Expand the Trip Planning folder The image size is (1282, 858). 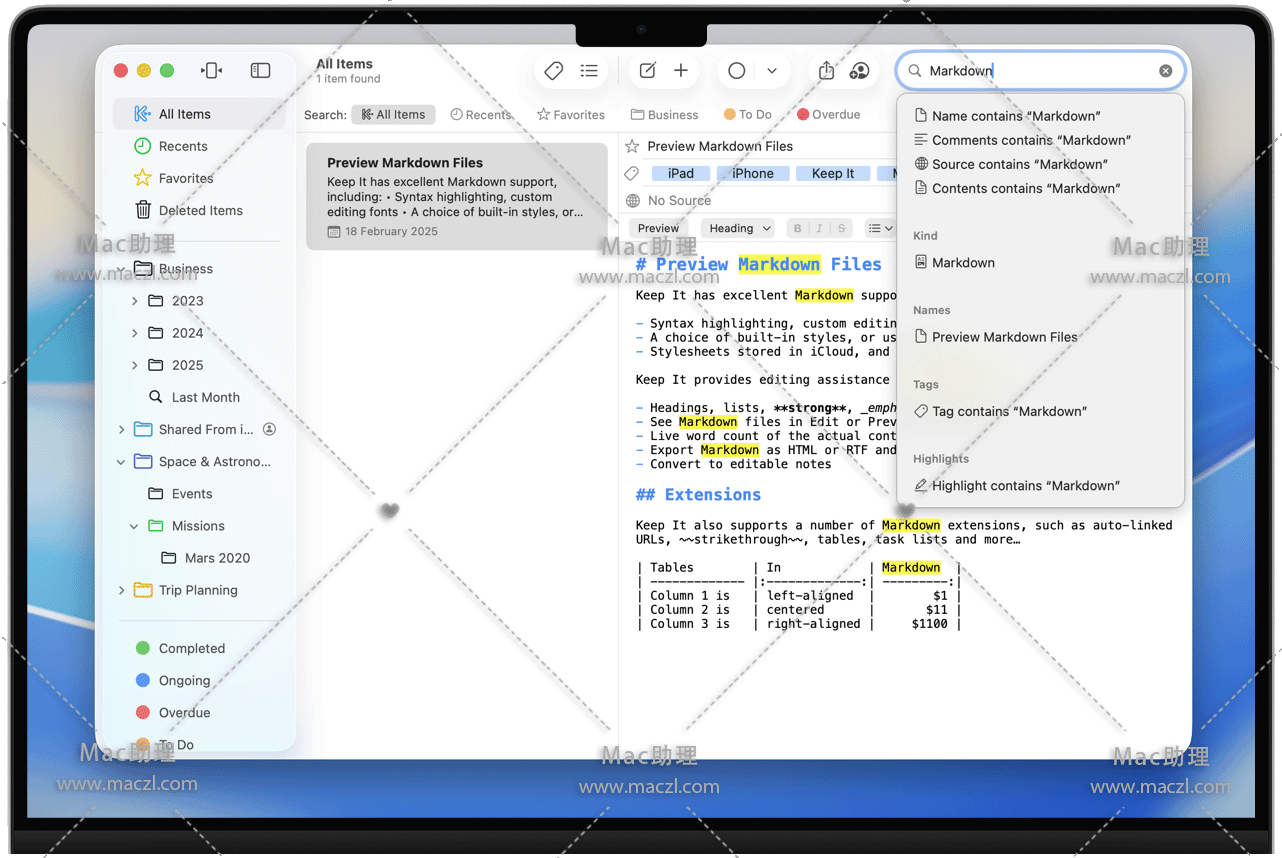click(x=122, y=590)
